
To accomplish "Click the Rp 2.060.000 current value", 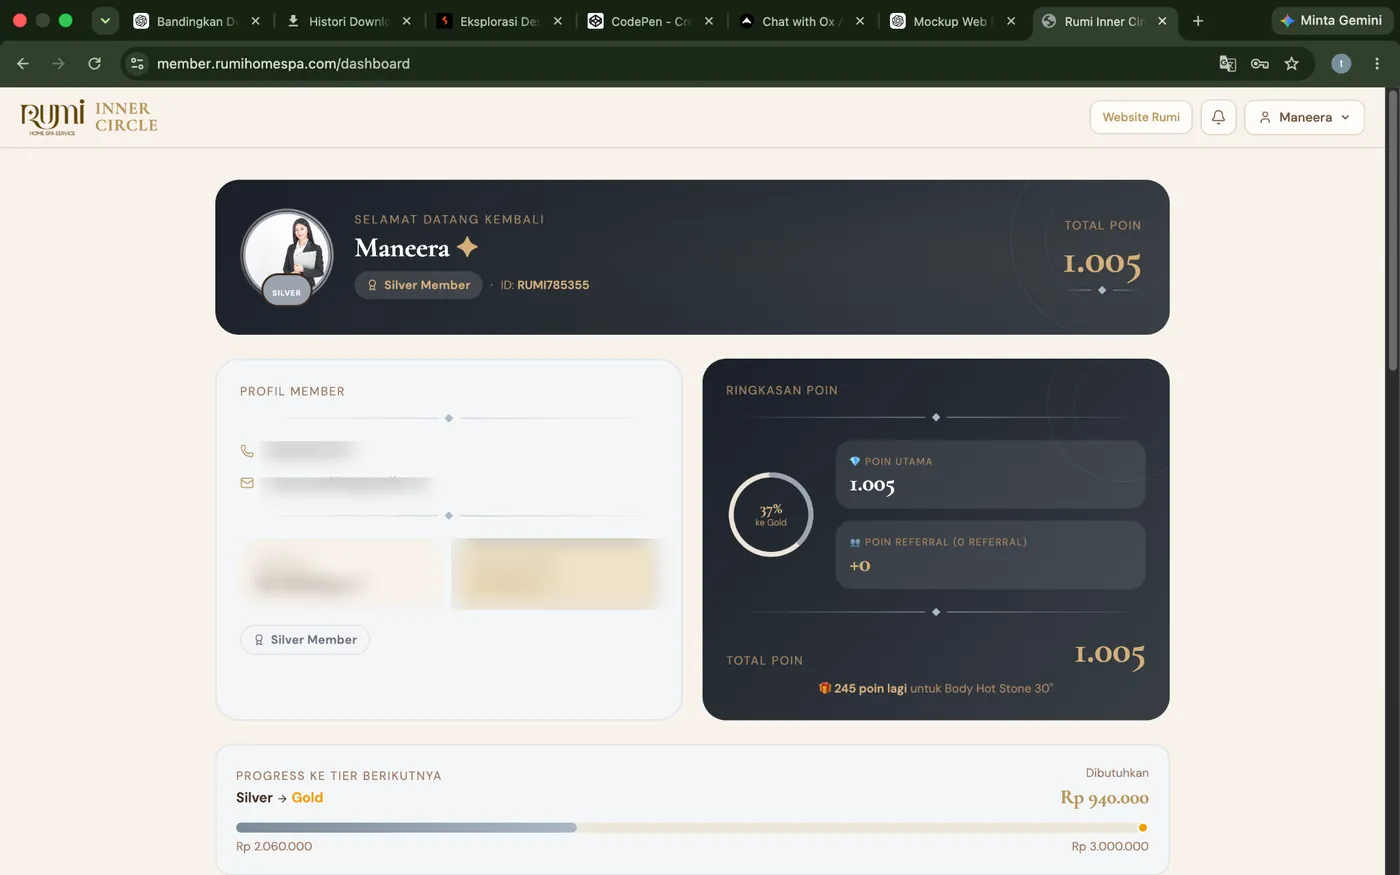I will 274,846.
